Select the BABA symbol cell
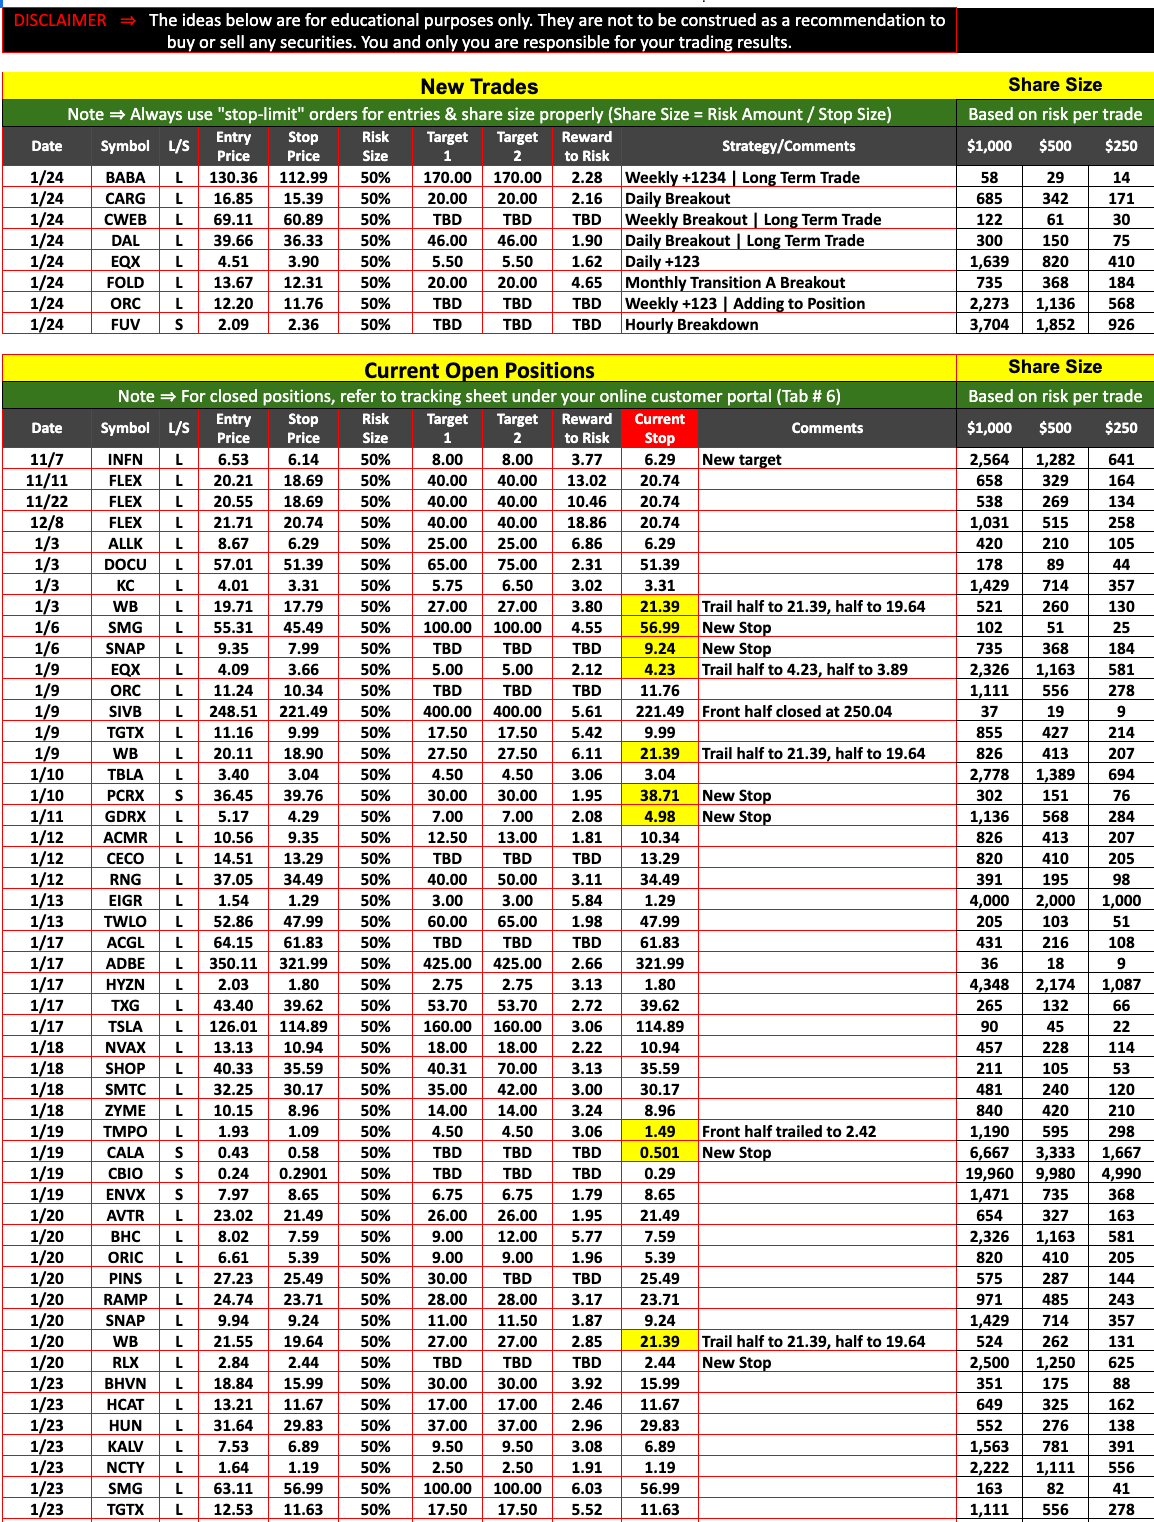Image resolution: width=1154 pixels, height=1522 pixels. (125, 177)
